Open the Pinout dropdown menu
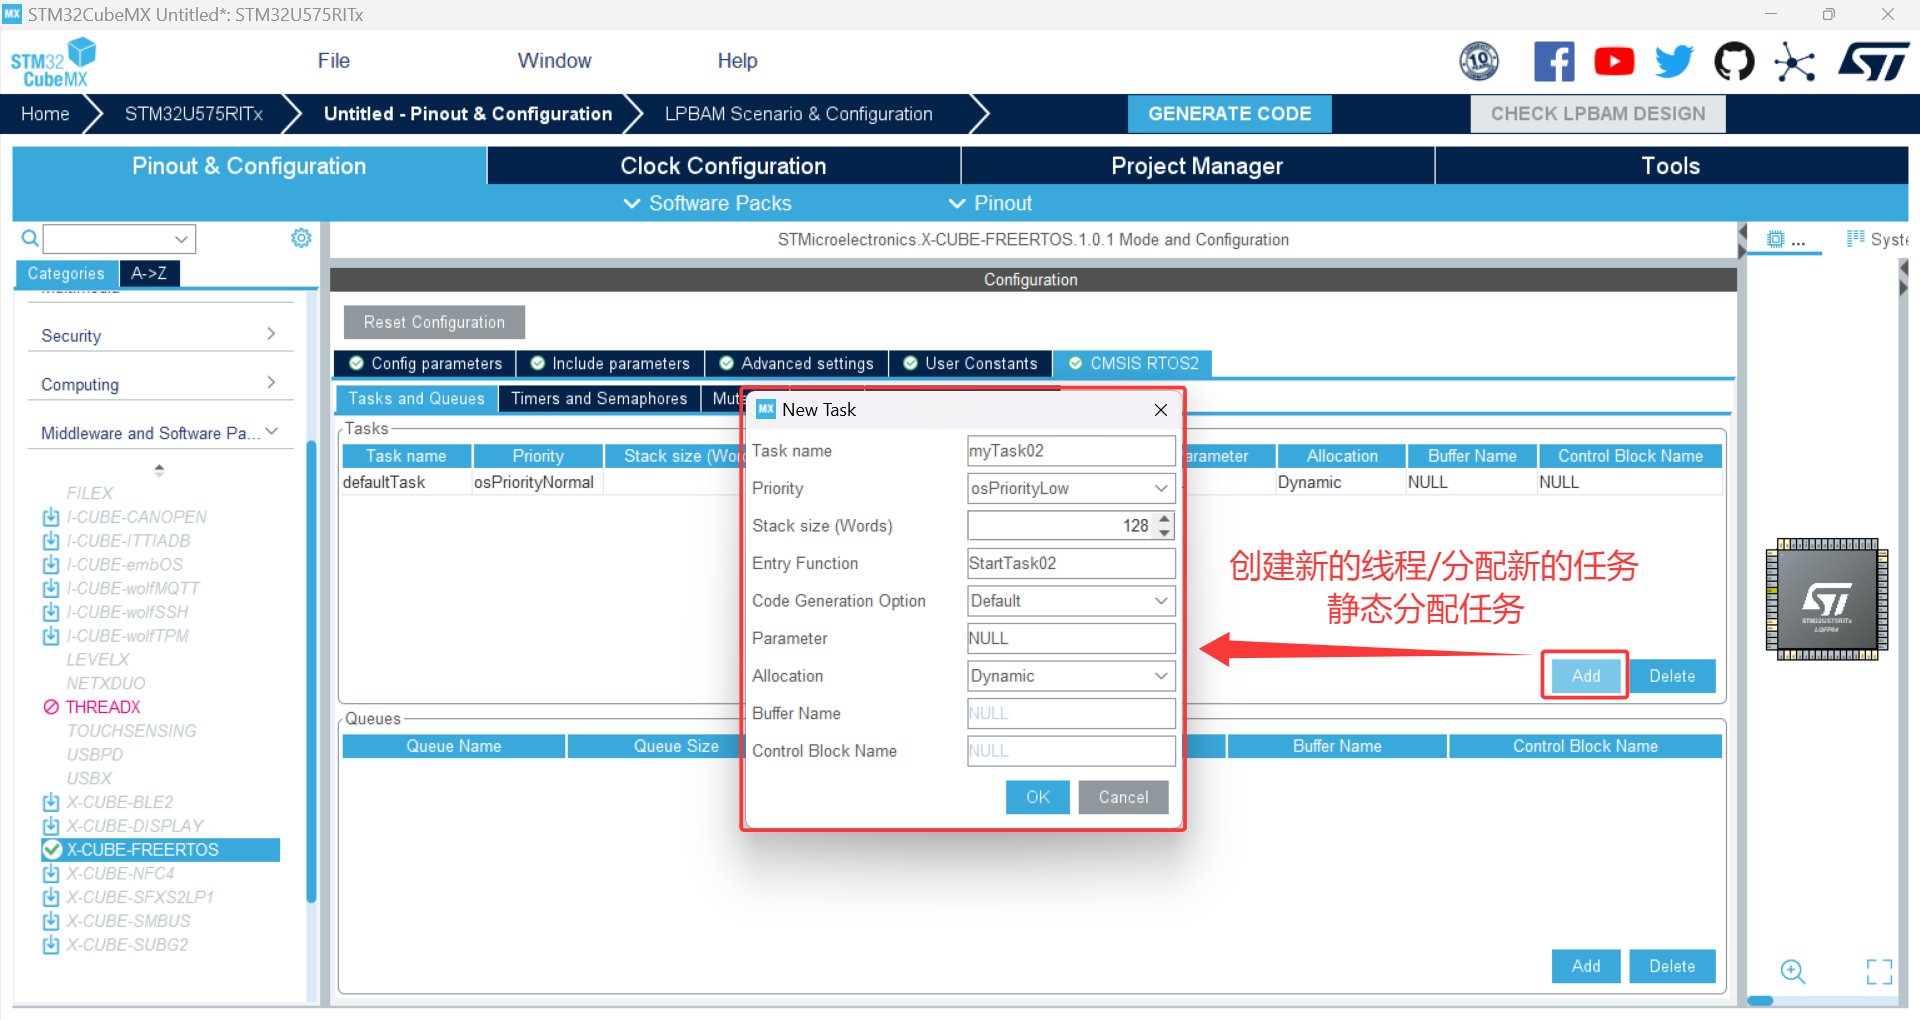This screenshot has width=1920, height=1020. point(990,203)
